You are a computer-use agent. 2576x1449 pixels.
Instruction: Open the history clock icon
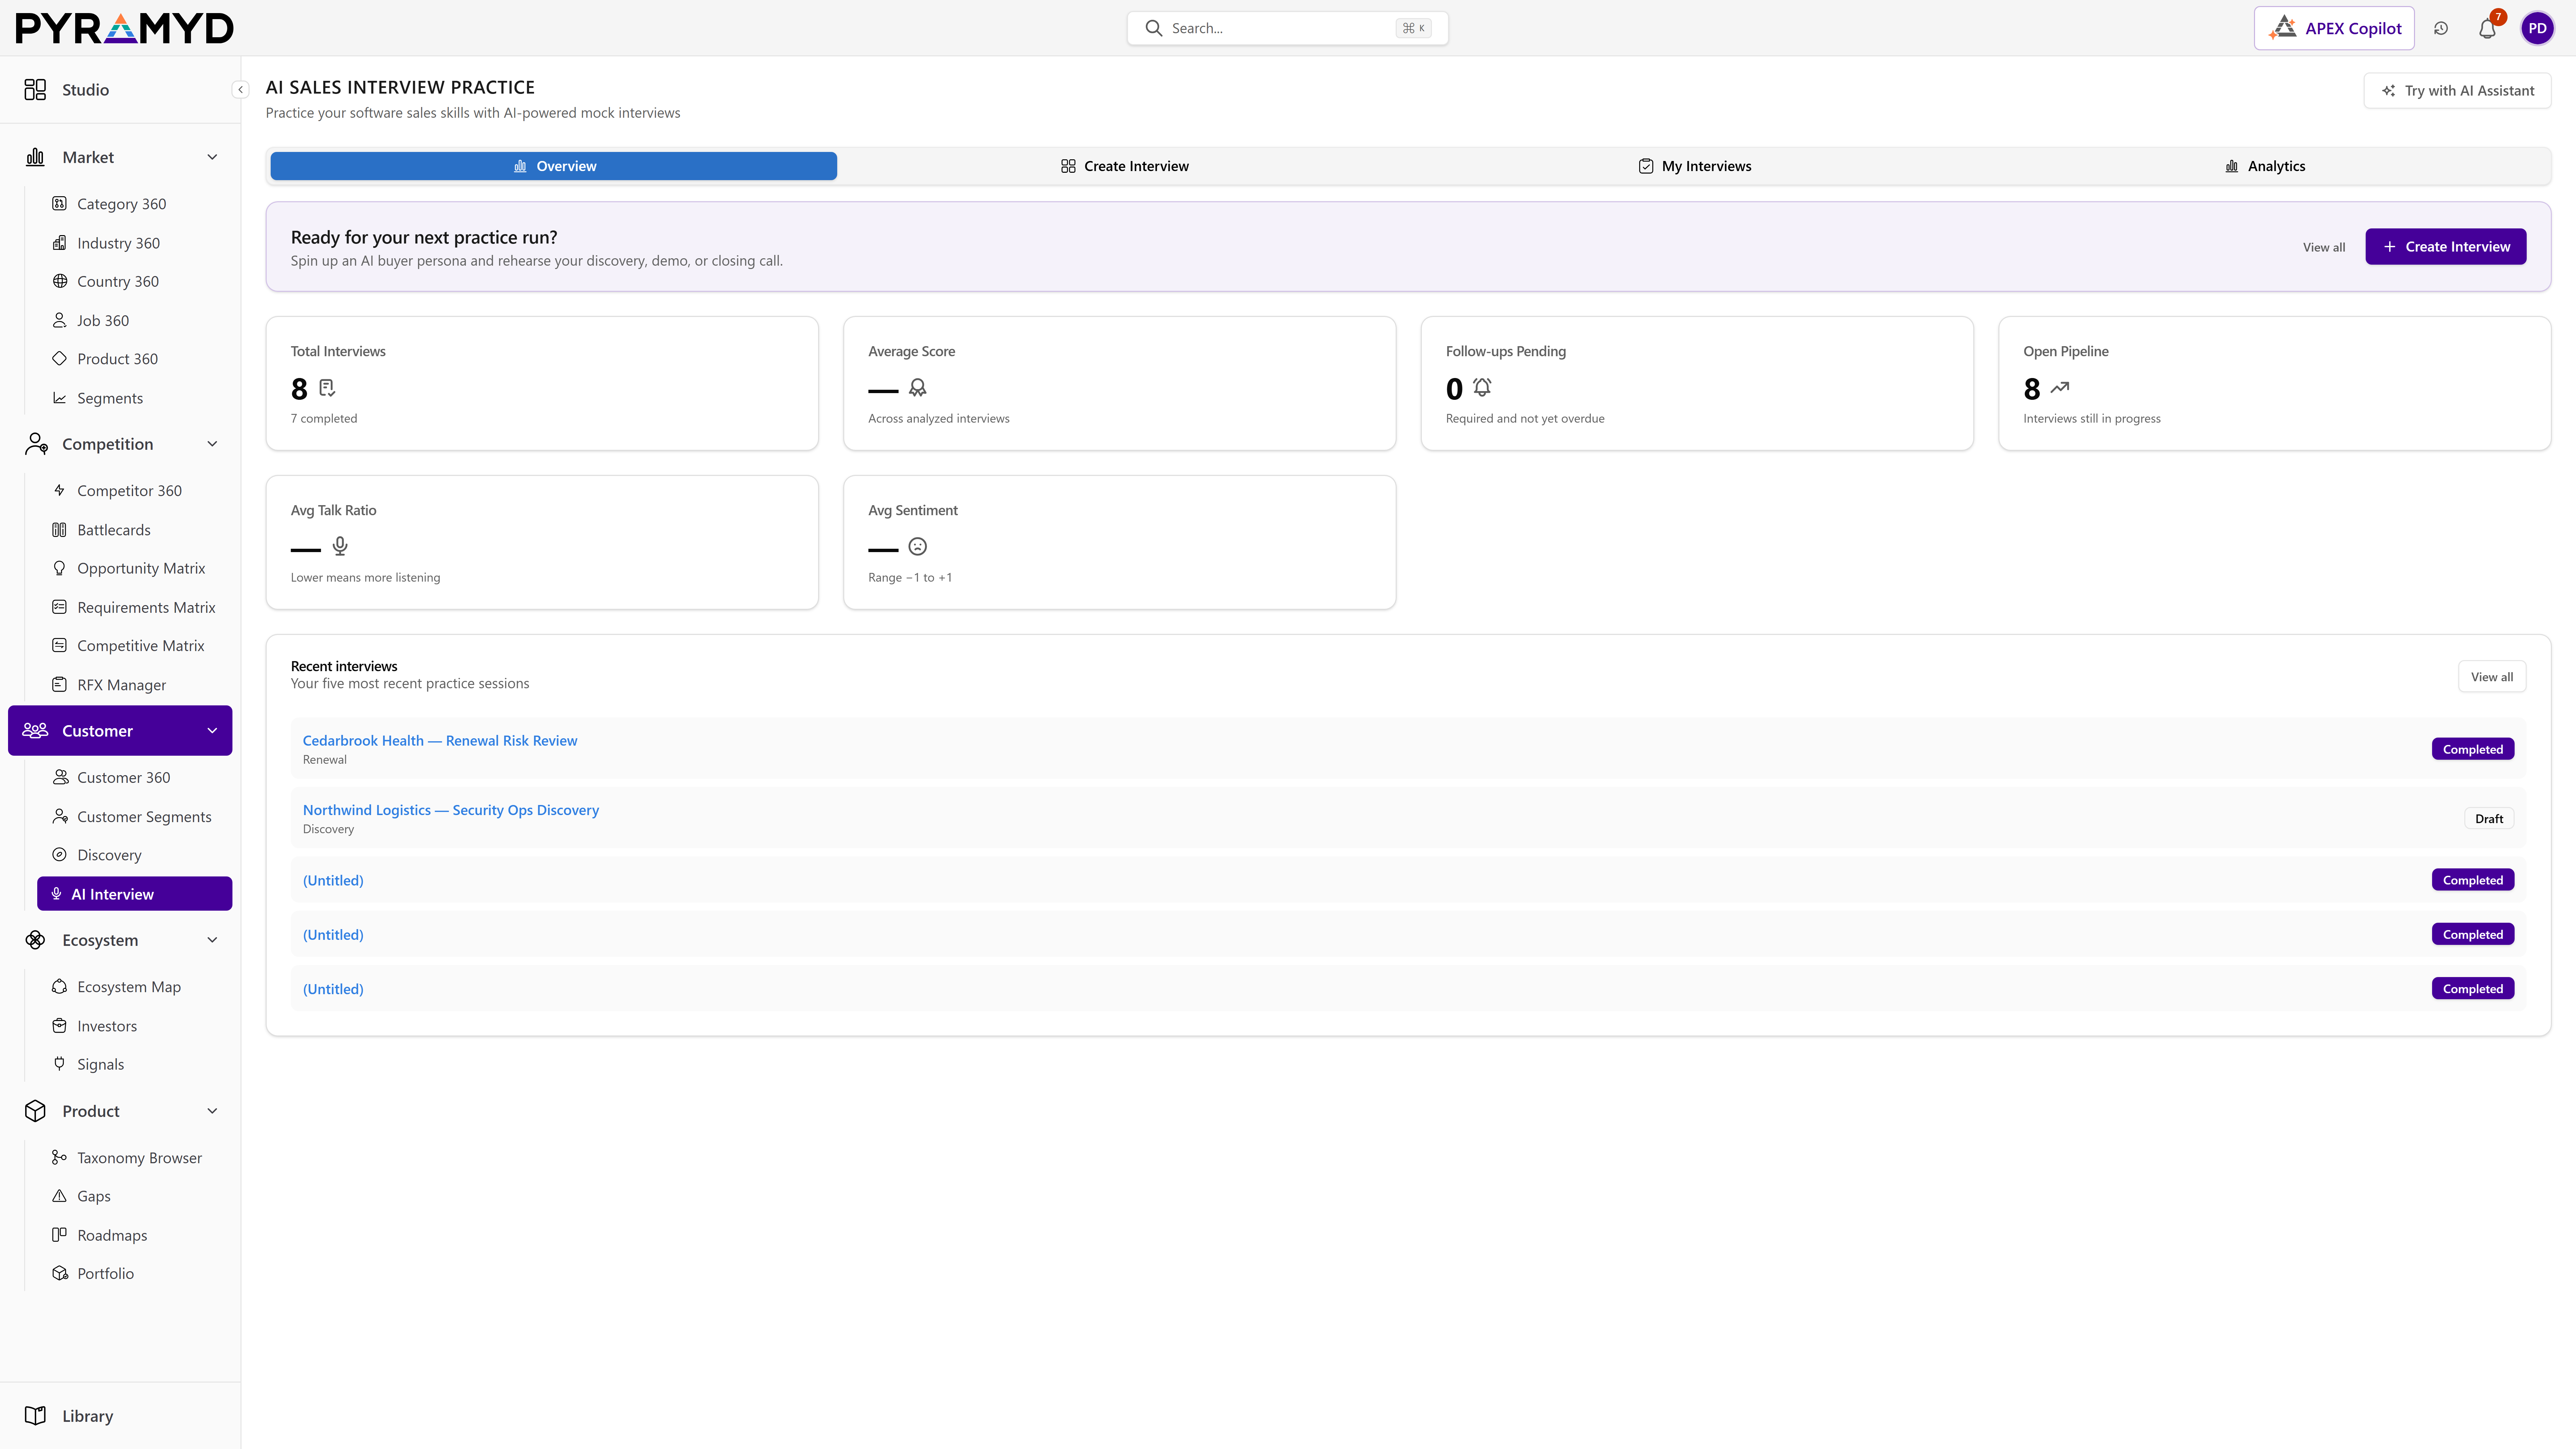tap(2441, 28)
